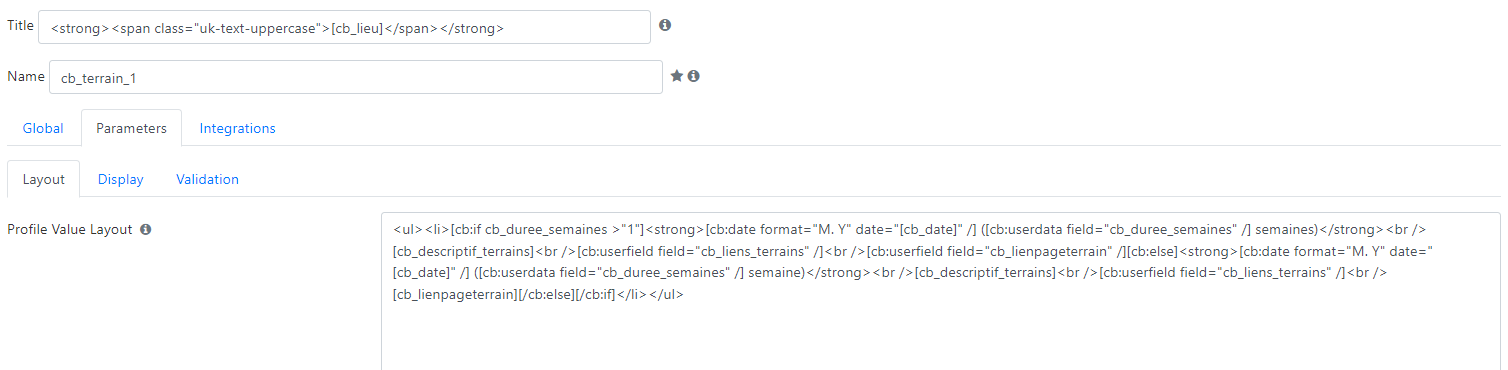Open the Validation sub-tab
The image size is (1508, 370).
(208, 179)
